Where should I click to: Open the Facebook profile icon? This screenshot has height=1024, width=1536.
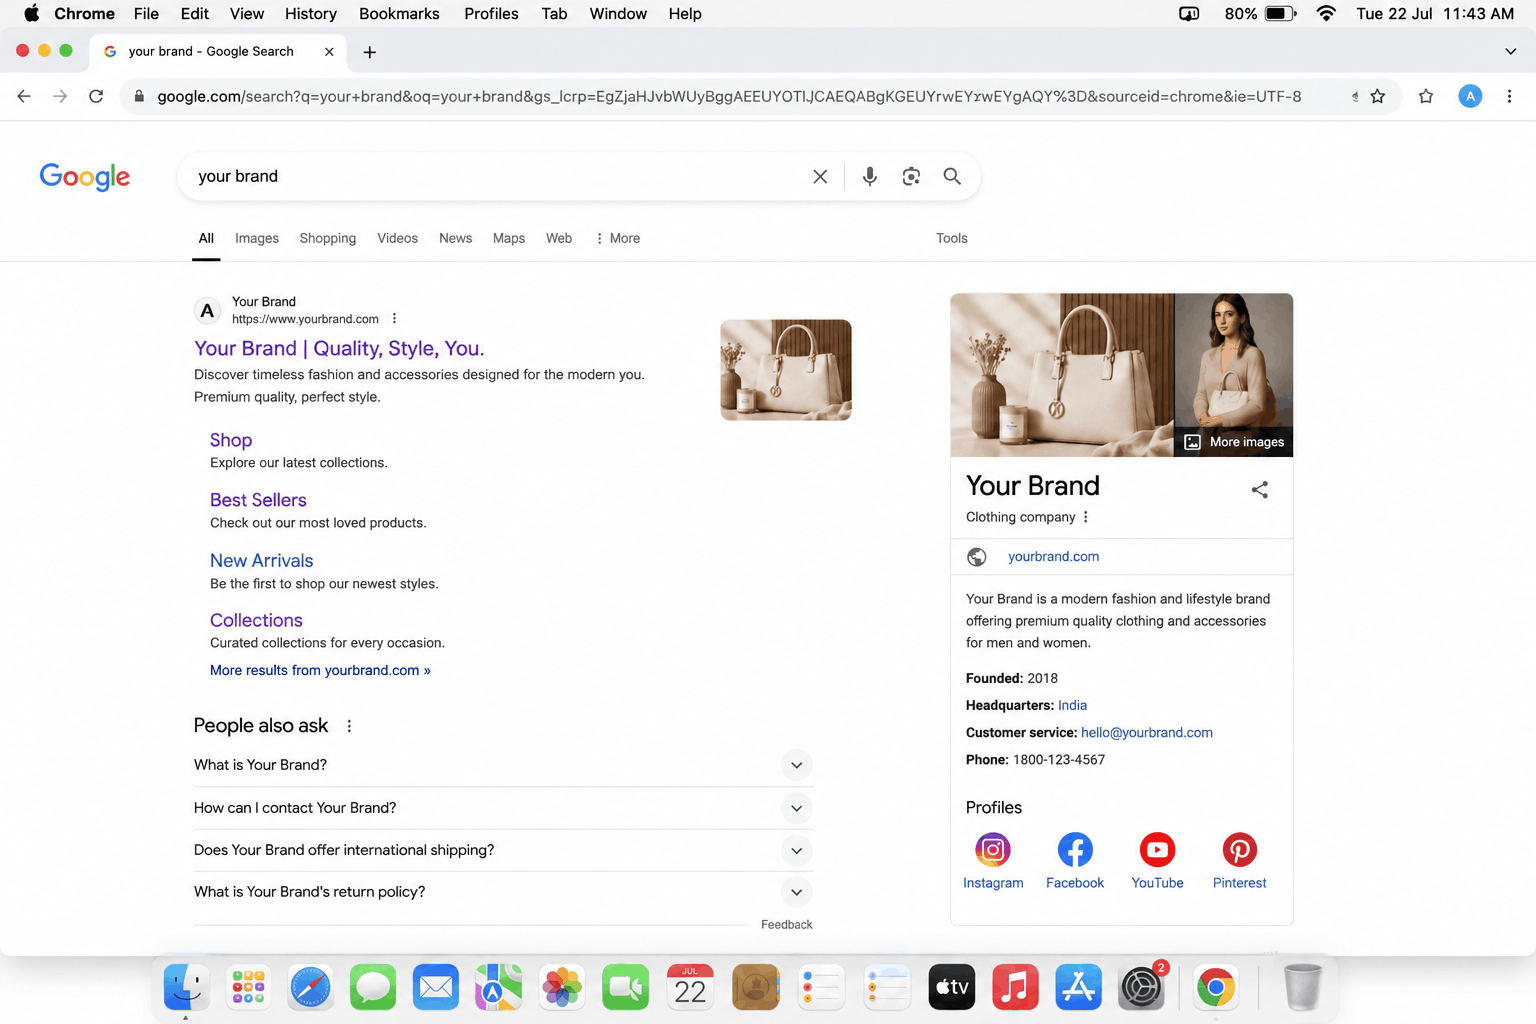click(1075, 850)
